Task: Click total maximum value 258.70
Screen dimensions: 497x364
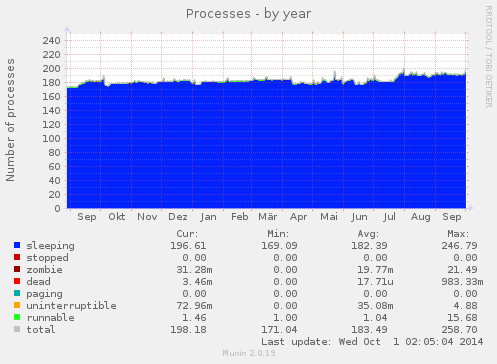Action: click(459, 330)
